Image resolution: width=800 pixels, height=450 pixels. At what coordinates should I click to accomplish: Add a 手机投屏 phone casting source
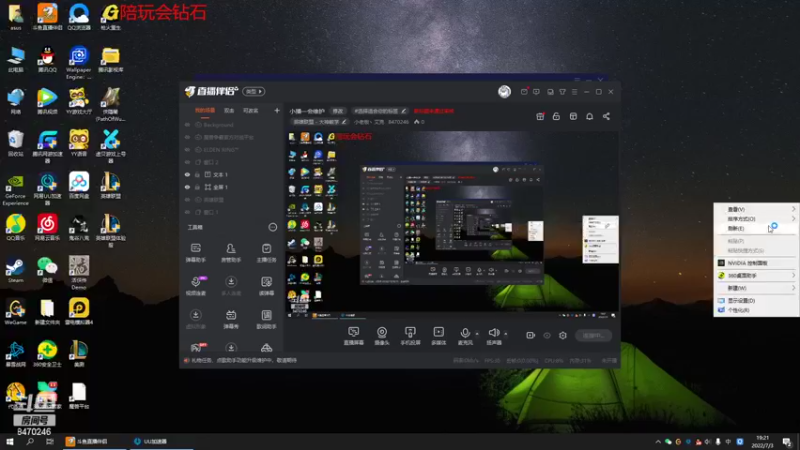(410, 336)
